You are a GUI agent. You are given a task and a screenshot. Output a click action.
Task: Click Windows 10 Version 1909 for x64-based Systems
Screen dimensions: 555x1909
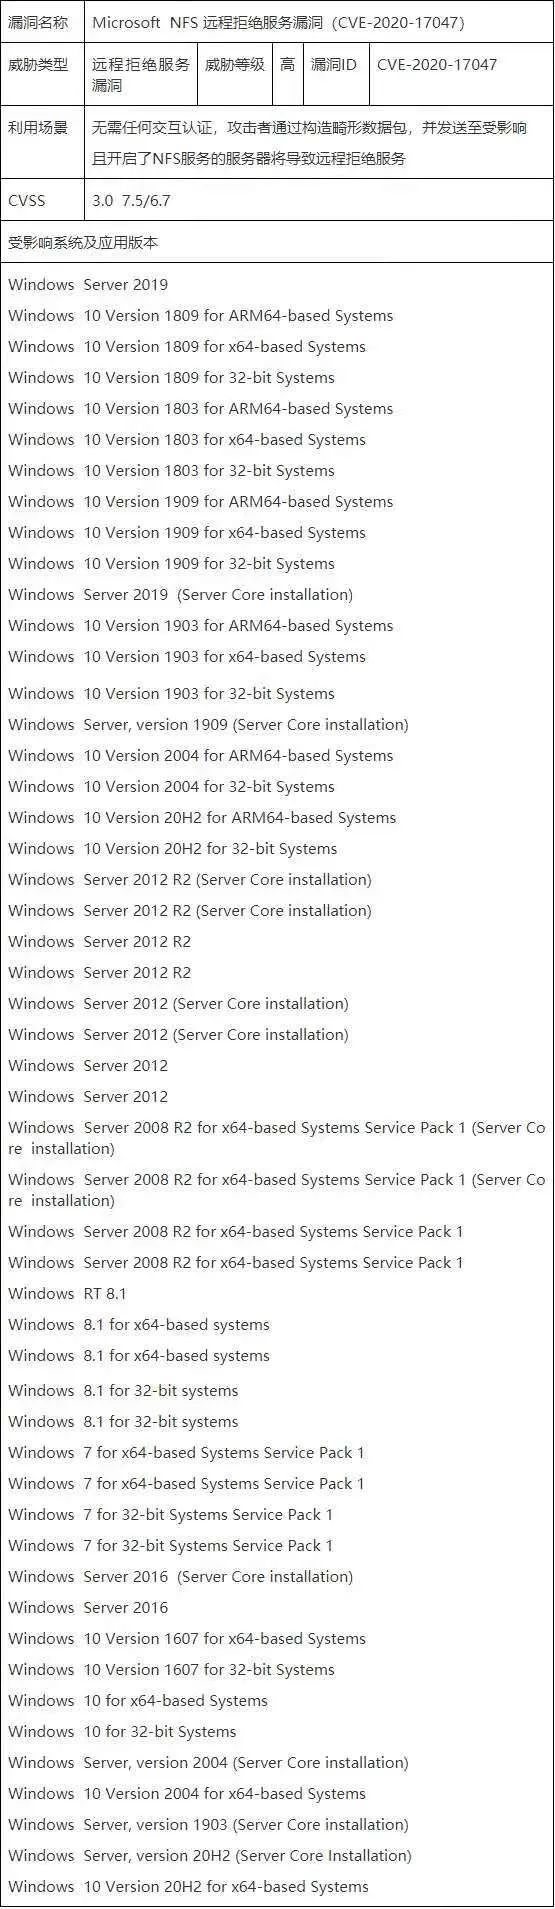click(x=187, y=533)
